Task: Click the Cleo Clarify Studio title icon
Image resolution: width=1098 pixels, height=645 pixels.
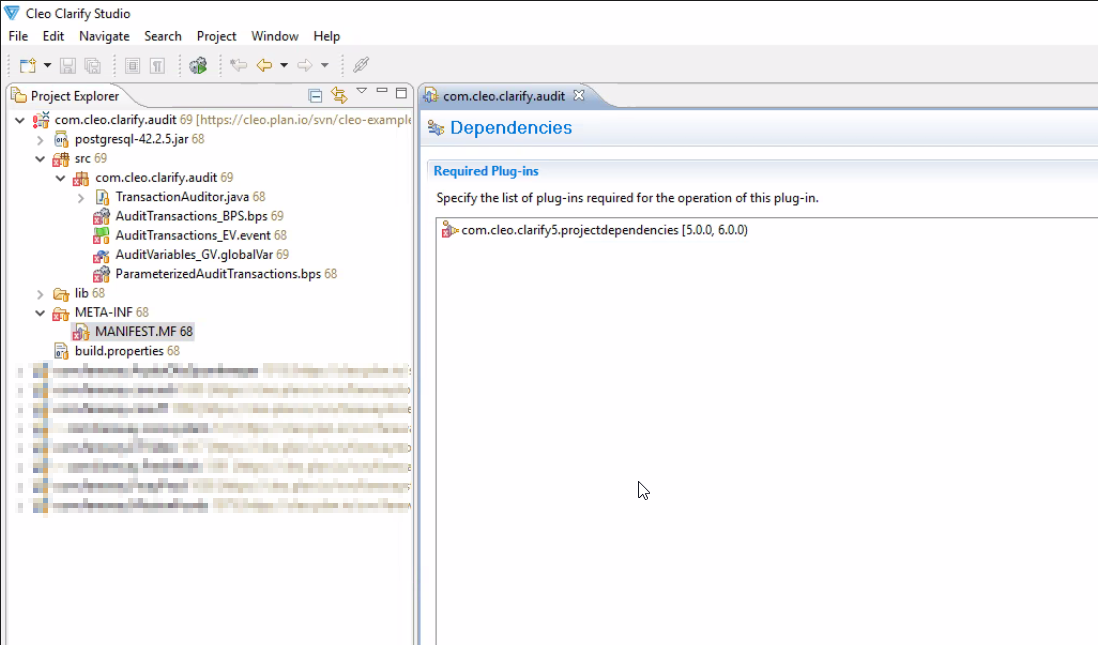Action: (x=12, y=13)
